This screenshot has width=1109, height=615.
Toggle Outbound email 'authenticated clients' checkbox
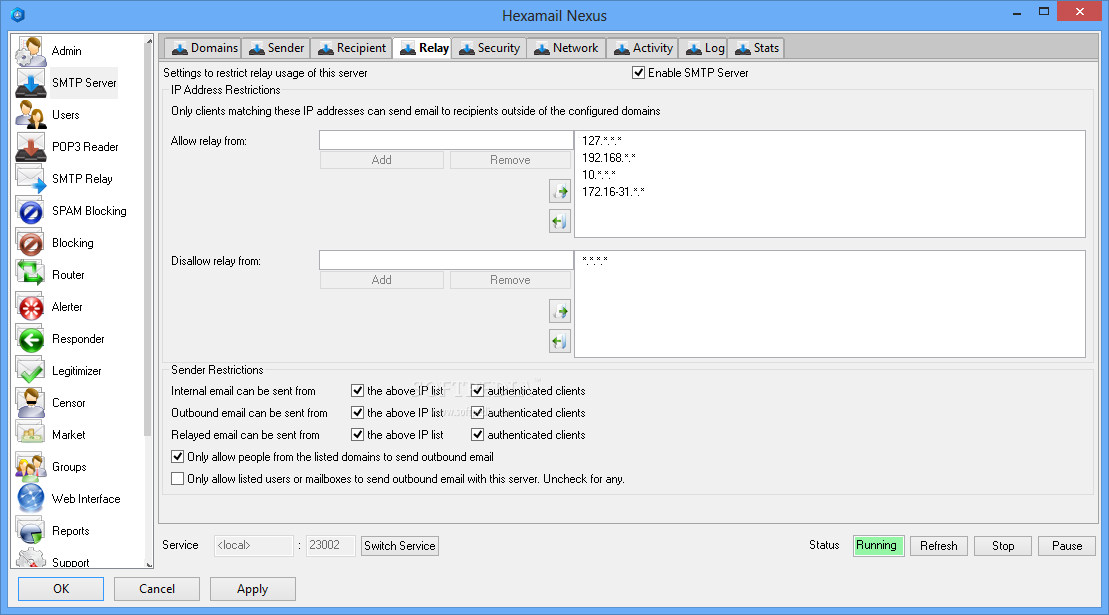pos(477,413)
